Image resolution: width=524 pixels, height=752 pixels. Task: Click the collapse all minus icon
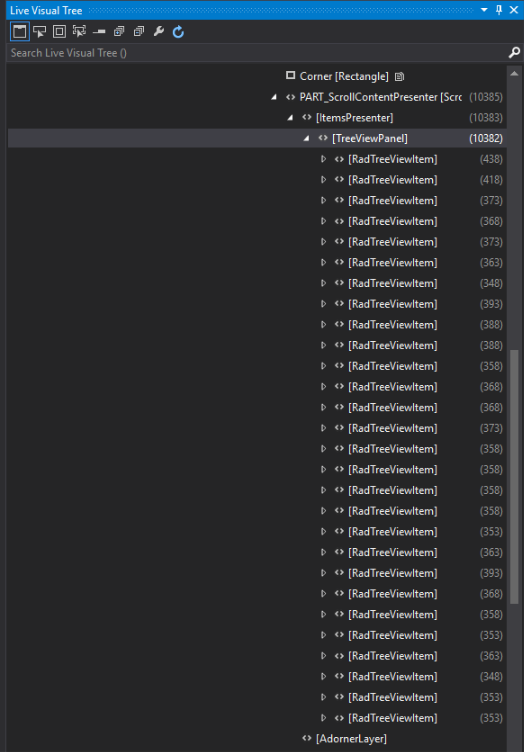pos(139,32)
